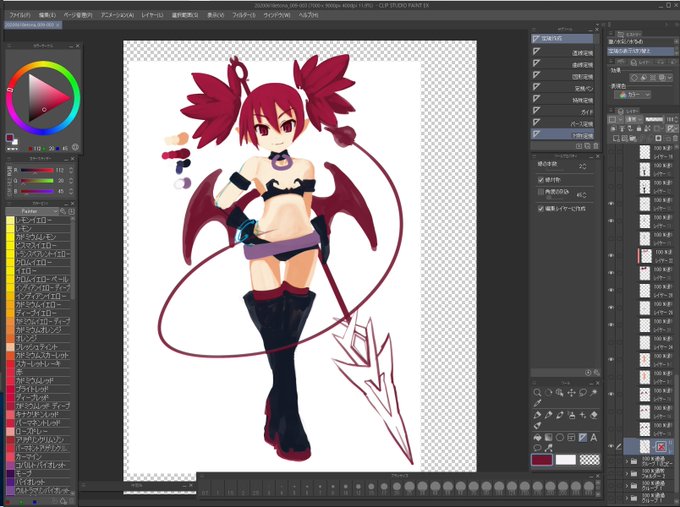Viewport: 680px width, 507px height.
Task: Select the 定規ペン sub tool
Action: (562, 88)
